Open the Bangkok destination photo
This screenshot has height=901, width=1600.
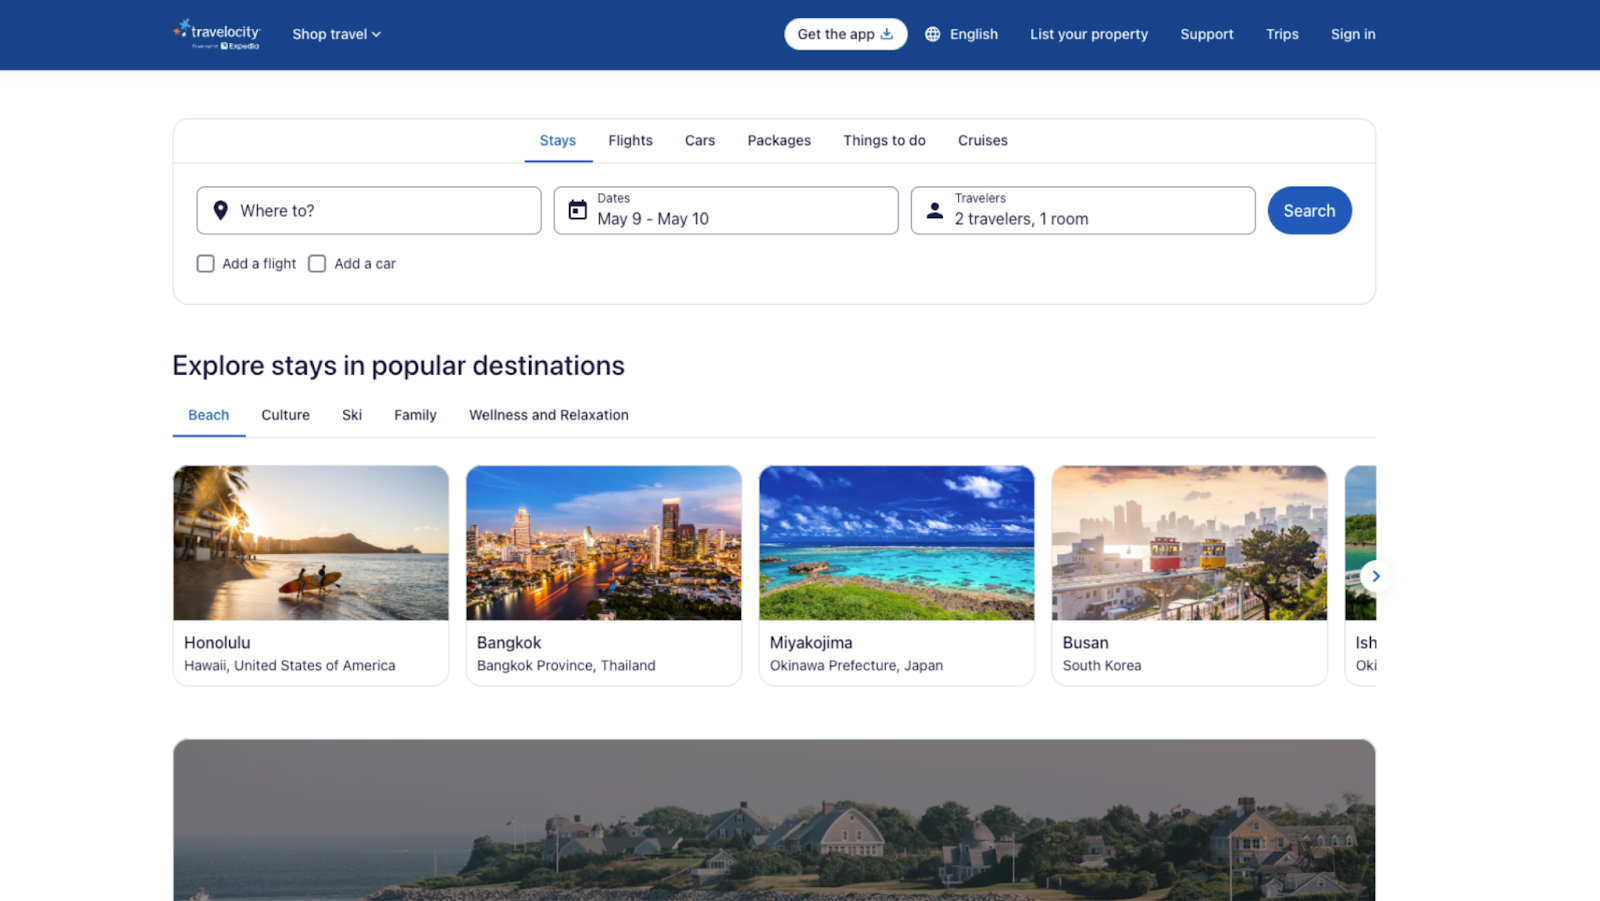click(604, 543)
